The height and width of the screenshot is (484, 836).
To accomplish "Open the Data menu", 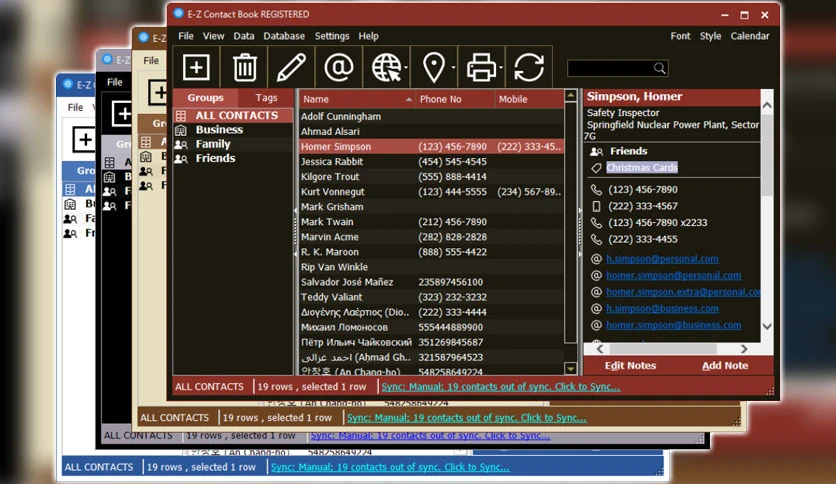I will pyautogui.click(x=244, y=36).
